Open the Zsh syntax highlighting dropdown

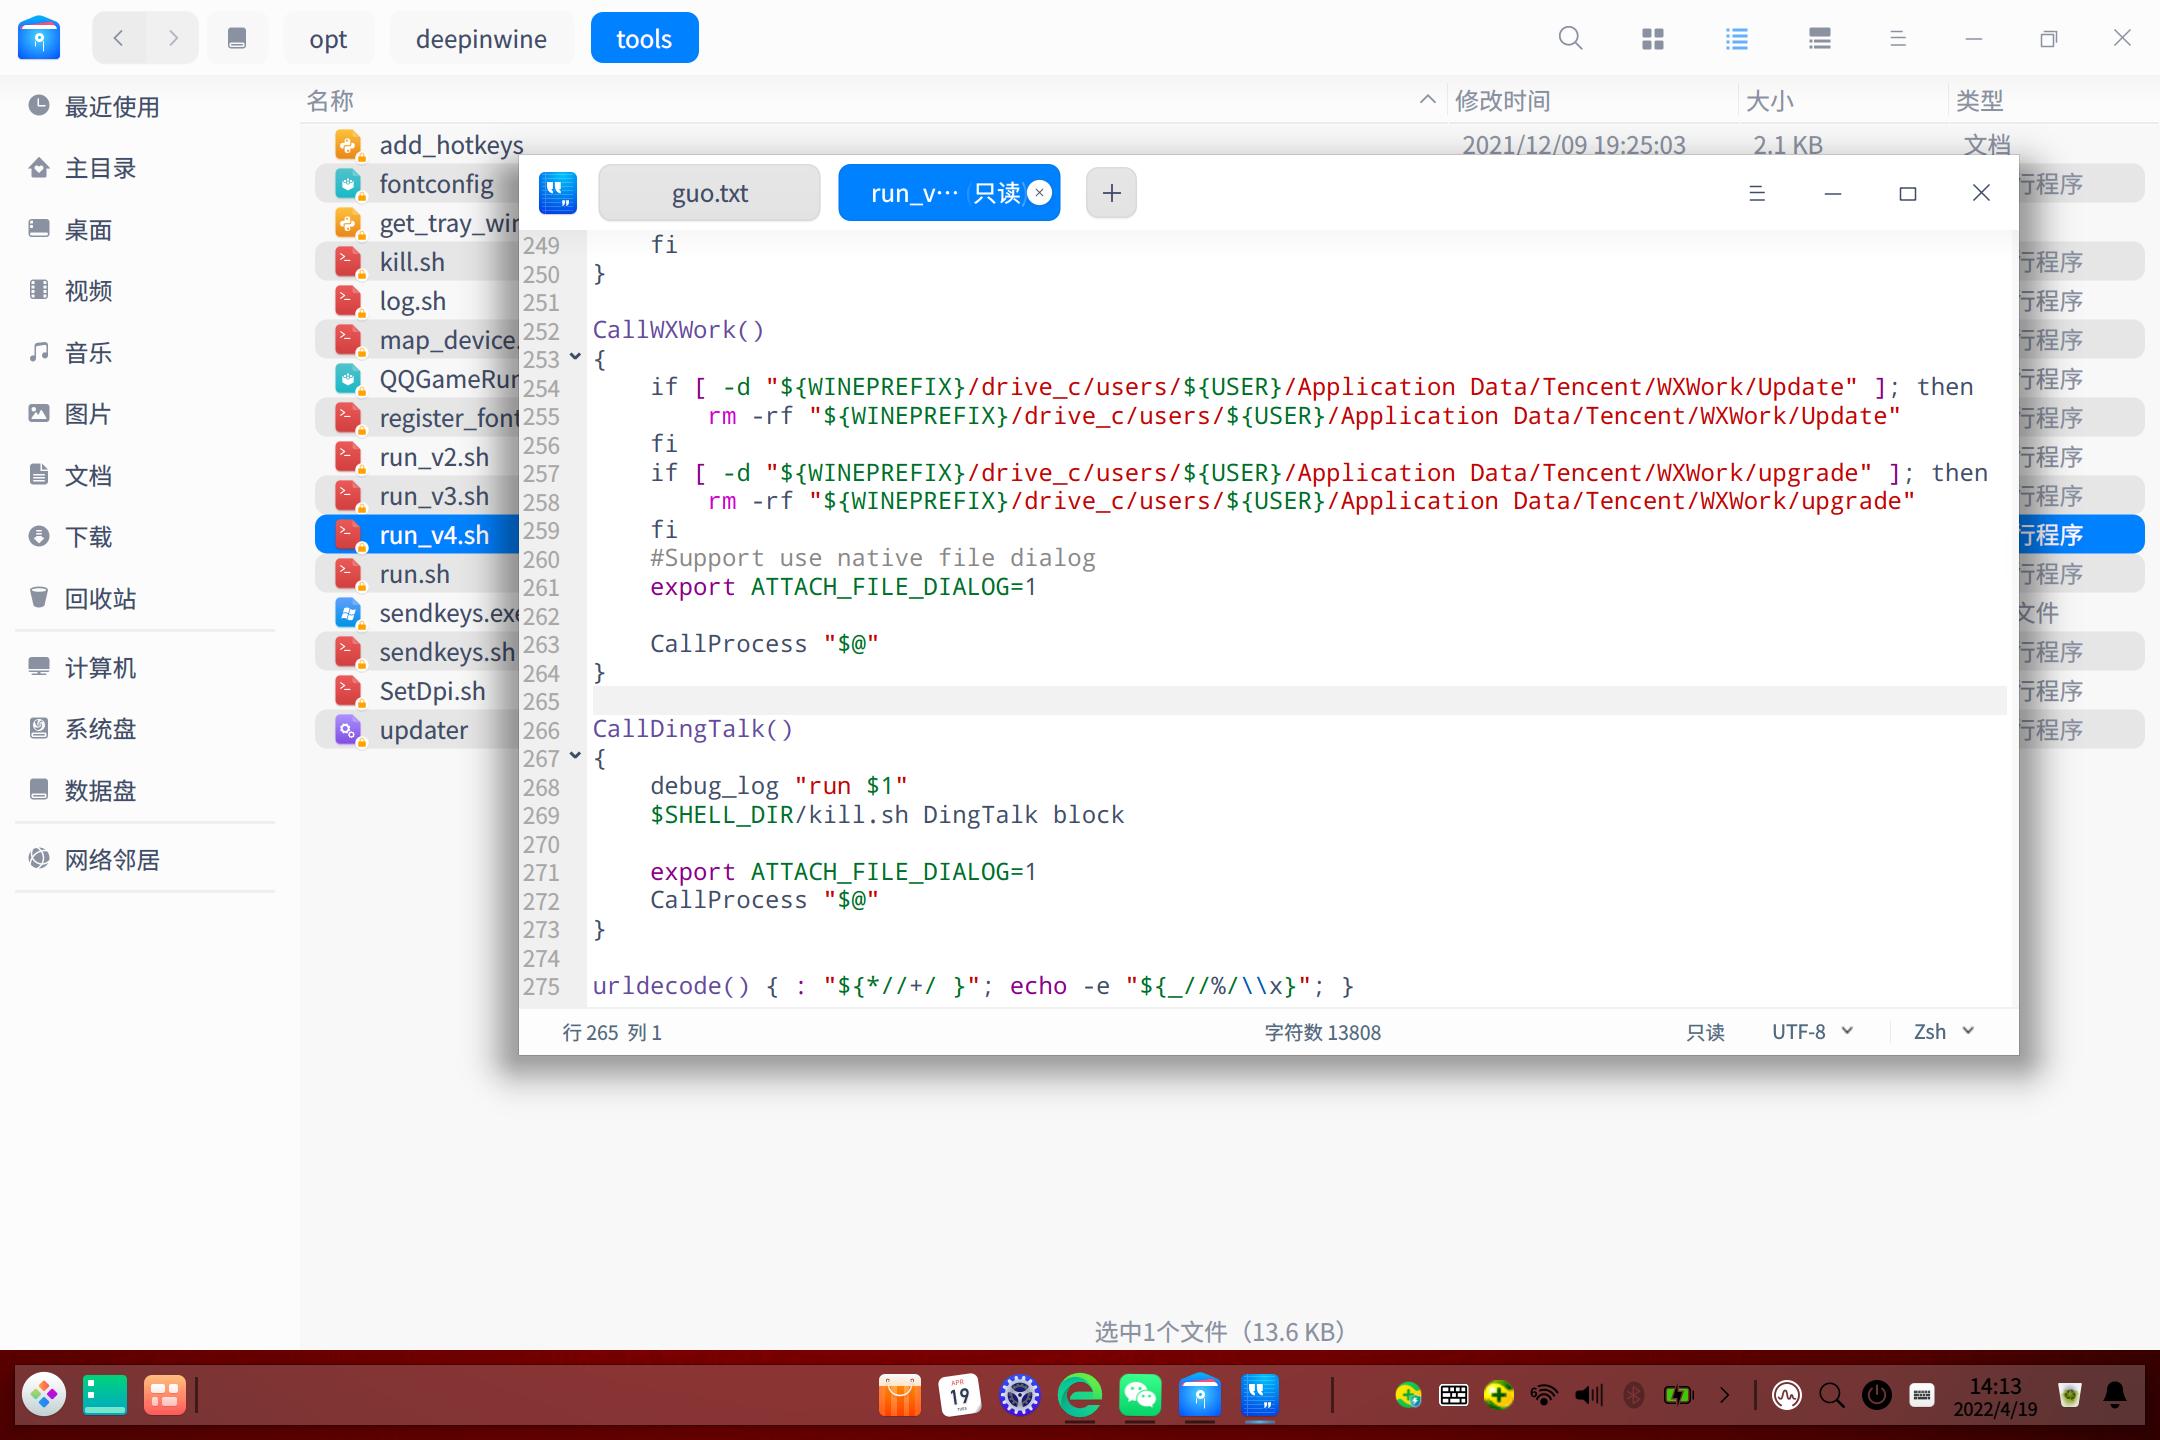click(x=1943, y=1032)
